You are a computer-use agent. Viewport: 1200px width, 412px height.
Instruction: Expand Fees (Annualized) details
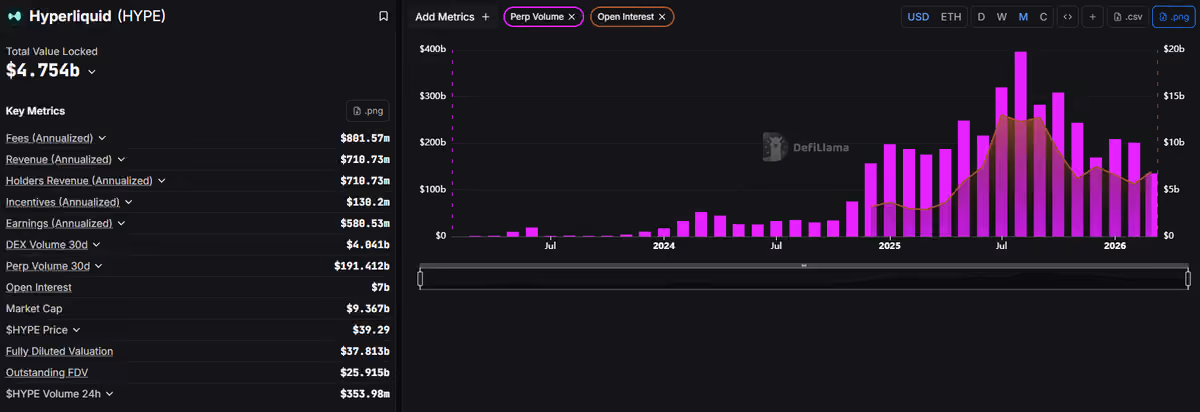pos(102,138)
